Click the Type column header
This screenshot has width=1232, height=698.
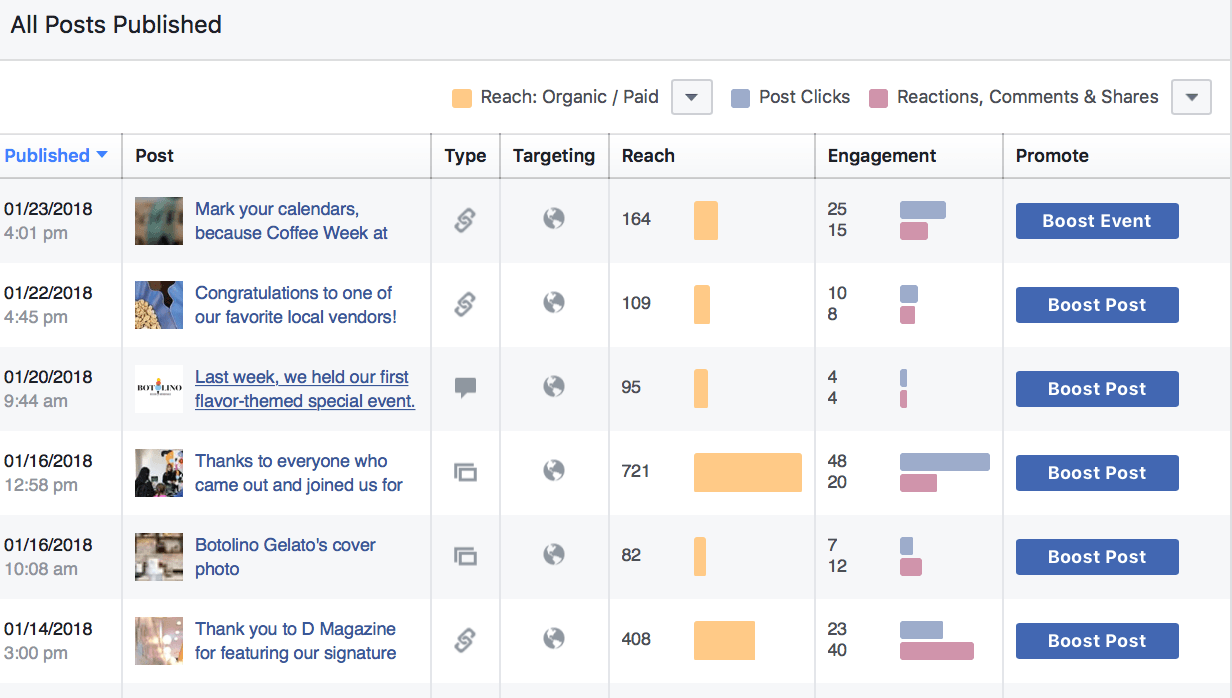point(464,156)
